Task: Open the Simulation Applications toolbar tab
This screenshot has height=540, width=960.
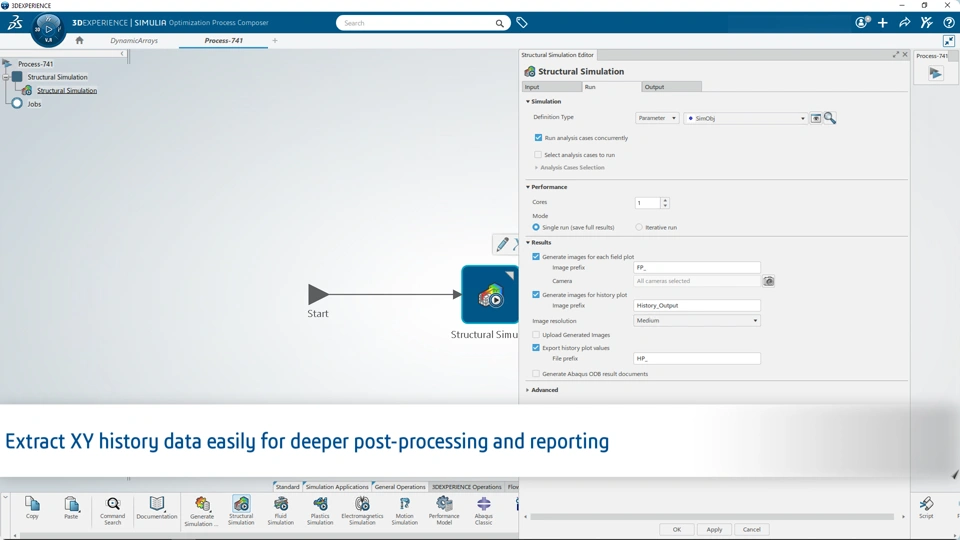Action: coord(337,487)
